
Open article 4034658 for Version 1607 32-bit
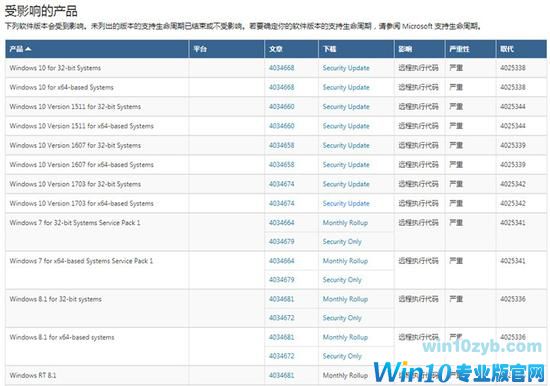click(x=281, y=145)
